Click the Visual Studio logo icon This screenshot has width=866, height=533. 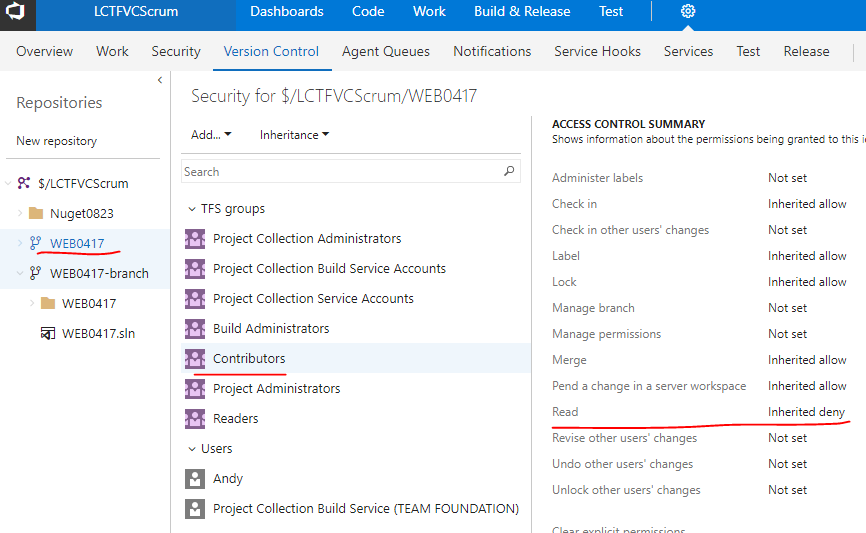[19, 12]
